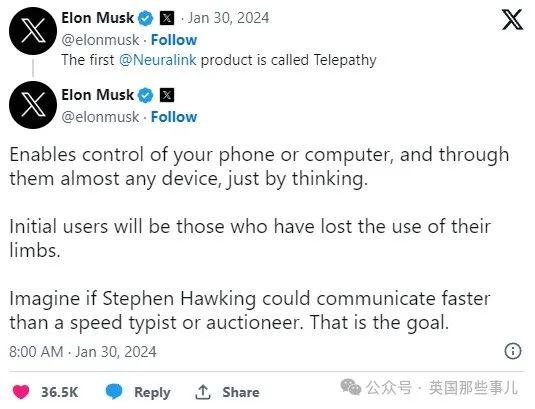
Task: Click the Share button label
Action: click(x=241, y=392)
